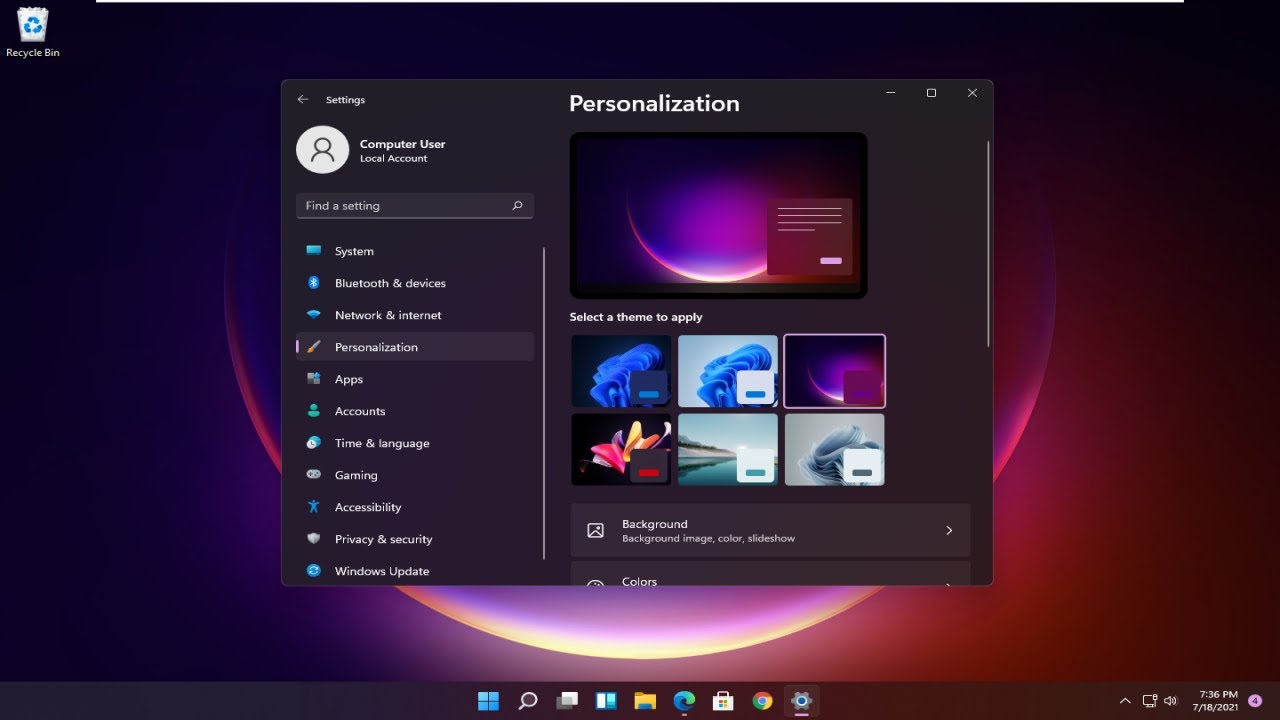This screenshot has width=1280, height=720.
Task: Click the System monitor icon in sidebar
Action: click(x=314, y=251)
